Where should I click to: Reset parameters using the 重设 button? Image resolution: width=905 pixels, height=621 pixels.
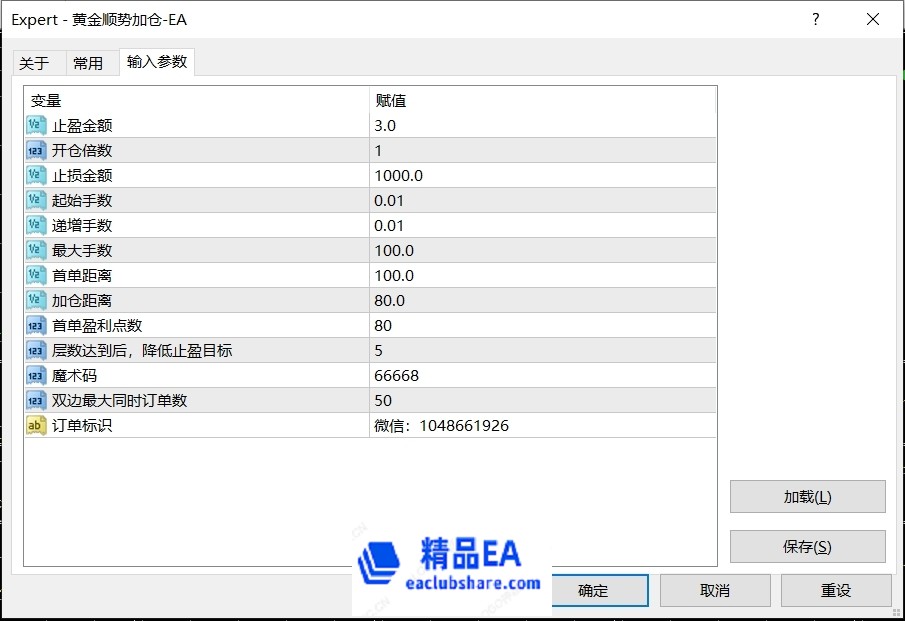[x=835, y=590]
